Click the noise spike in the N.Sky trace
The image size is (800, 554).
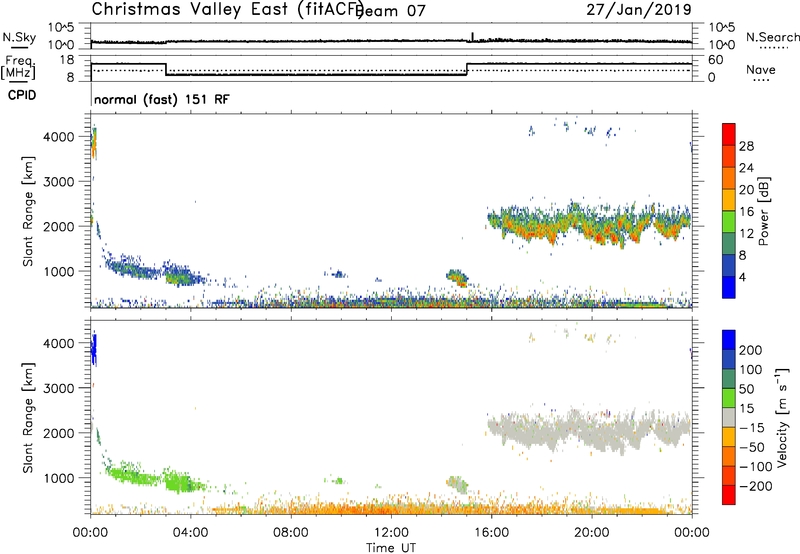[x=472, y=36]
